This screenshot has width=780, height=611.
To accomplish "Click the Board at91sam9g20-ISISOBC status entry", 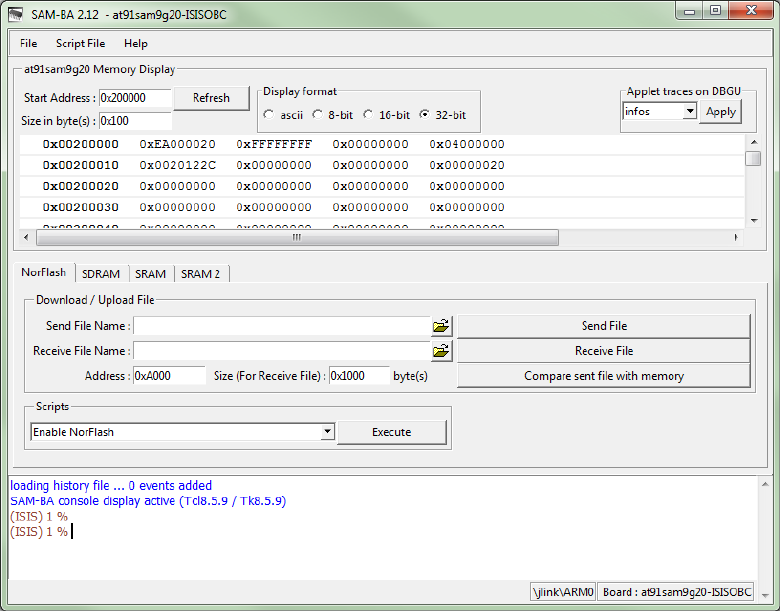I will 677,592.
